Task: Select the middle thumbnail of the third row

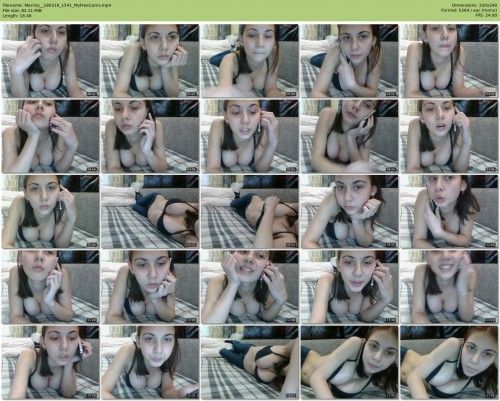Action: pos(250,212)
